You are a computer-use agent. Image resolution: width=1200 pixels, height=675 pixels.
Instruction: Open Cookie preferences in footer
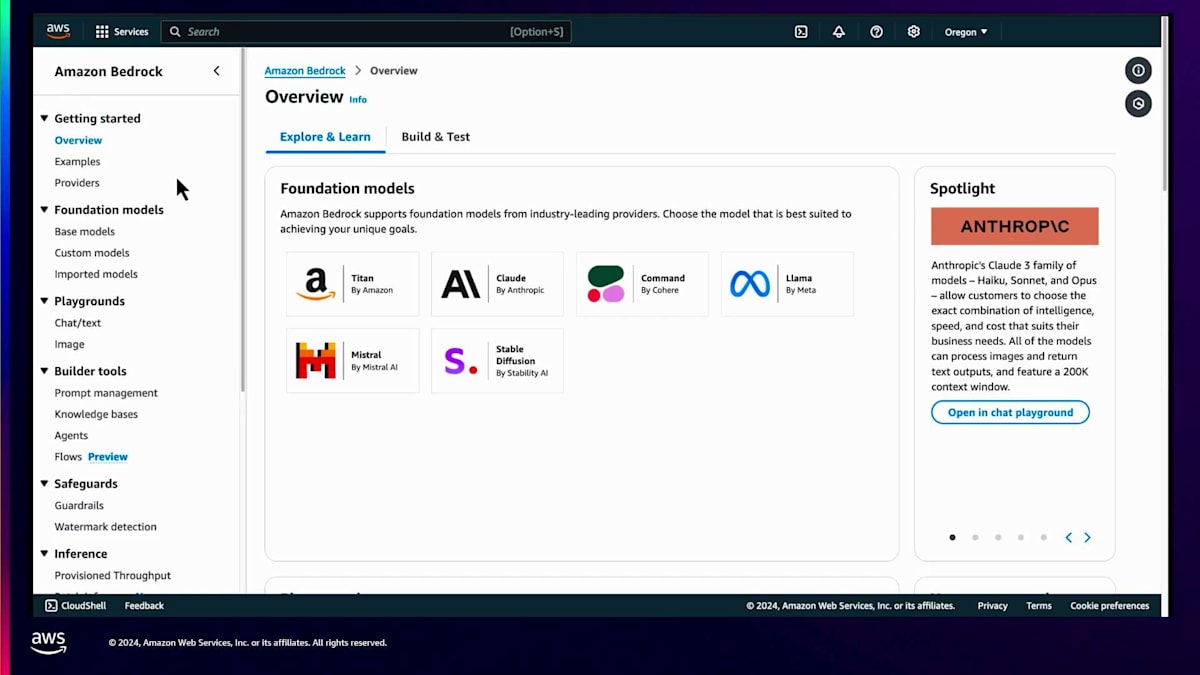point(1110,606)
